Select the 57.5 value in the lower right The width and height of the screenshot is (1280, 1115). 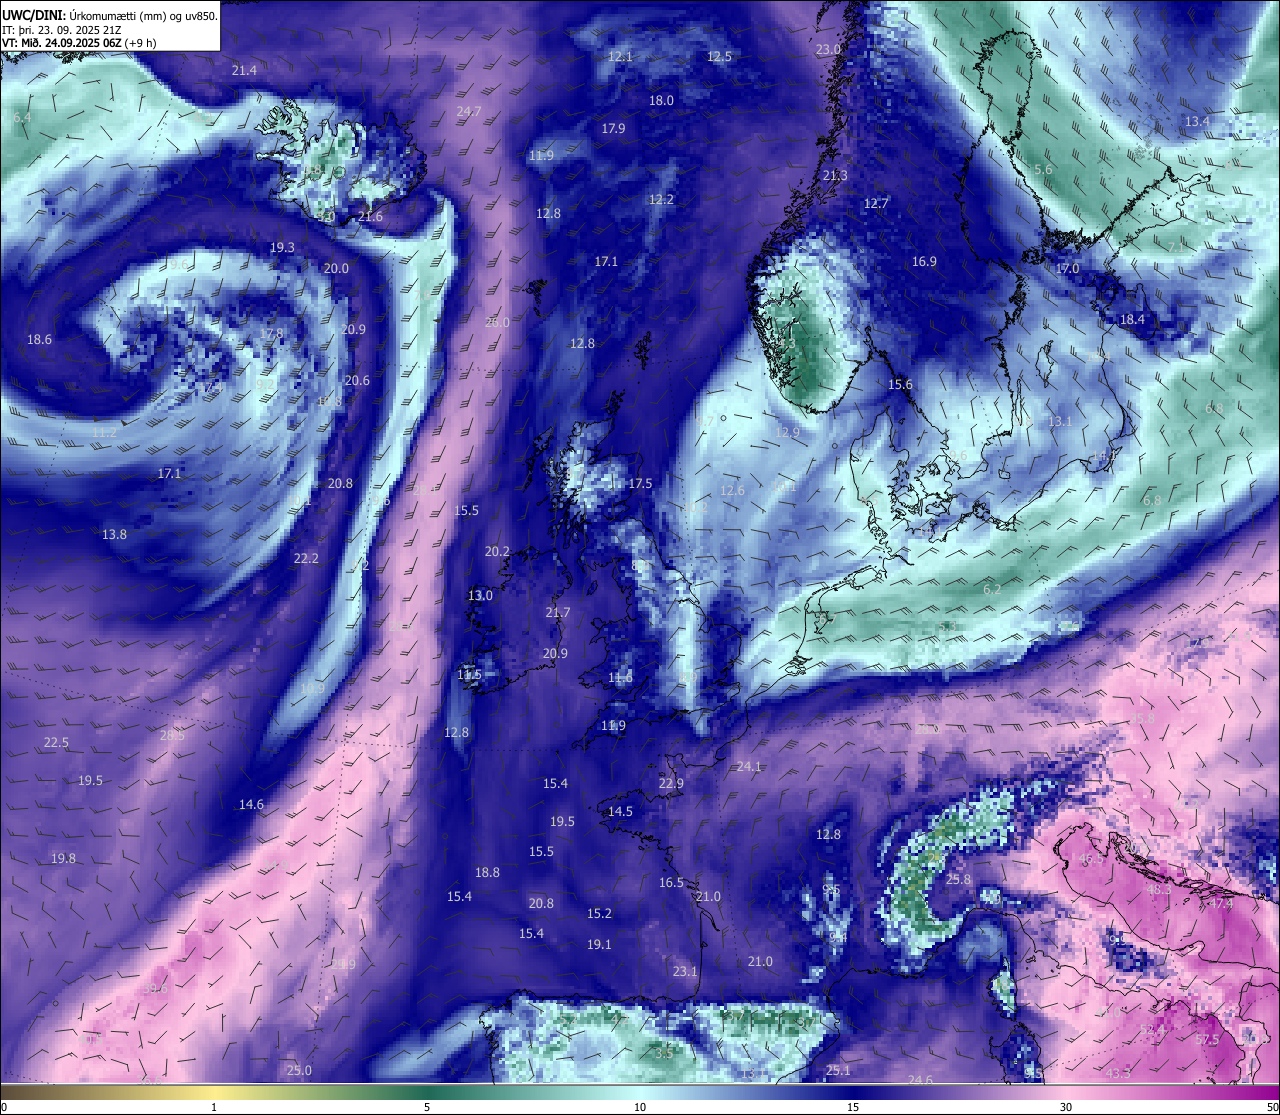[x=1207, y=1039]
